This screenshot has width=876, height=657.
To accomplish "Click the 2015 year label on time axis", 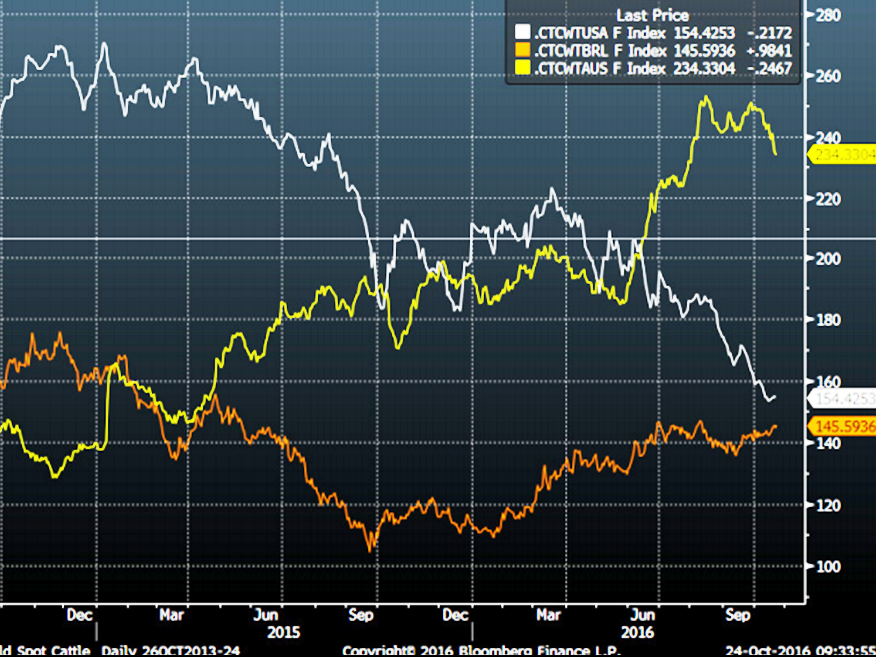I will click(x=283, y=632).
